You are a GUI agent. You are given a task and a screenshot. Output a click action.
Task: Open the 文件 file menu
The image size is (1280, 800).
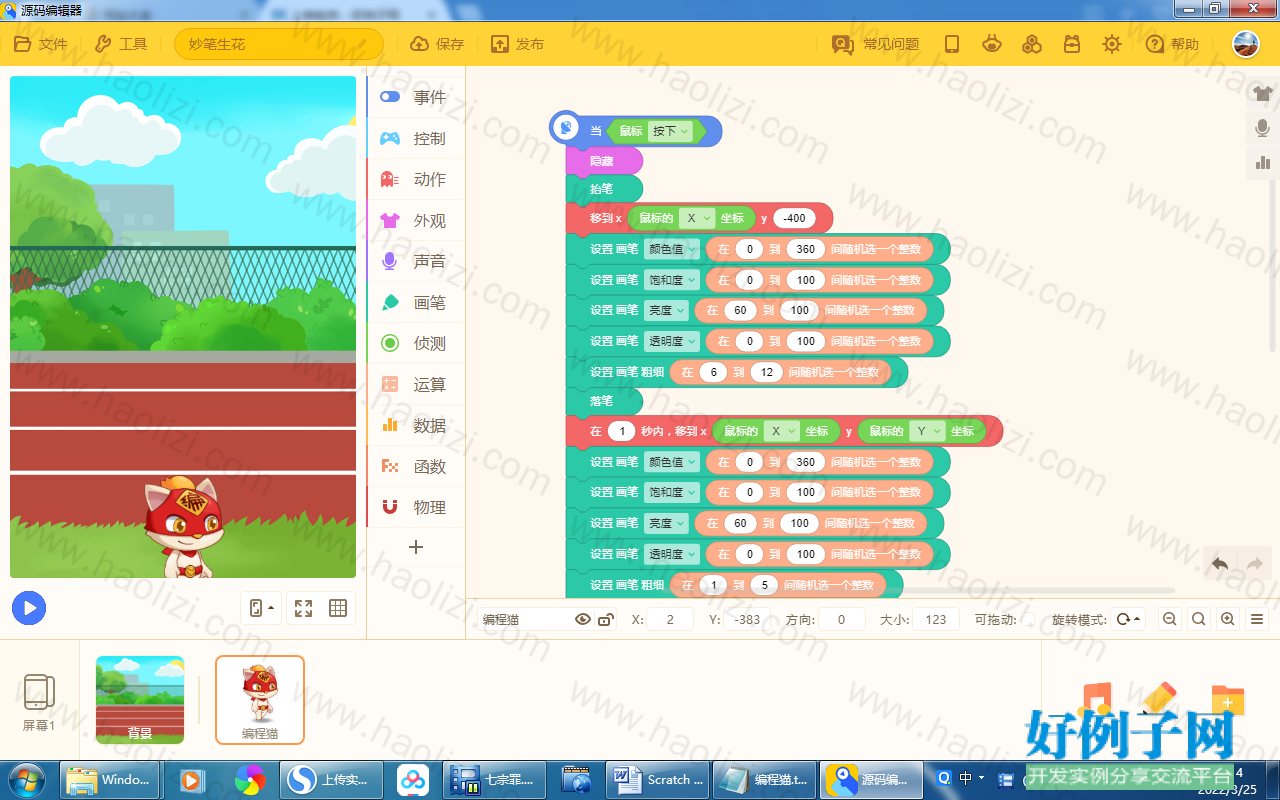[x=40, y=44]
